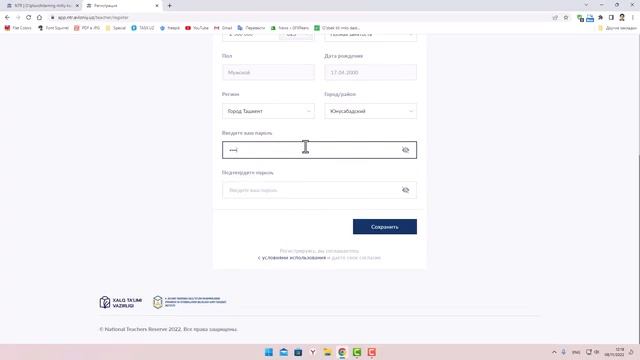
Task: Click the Xalq Ta'limi Vazirligi logo
Action: (120, 302)
